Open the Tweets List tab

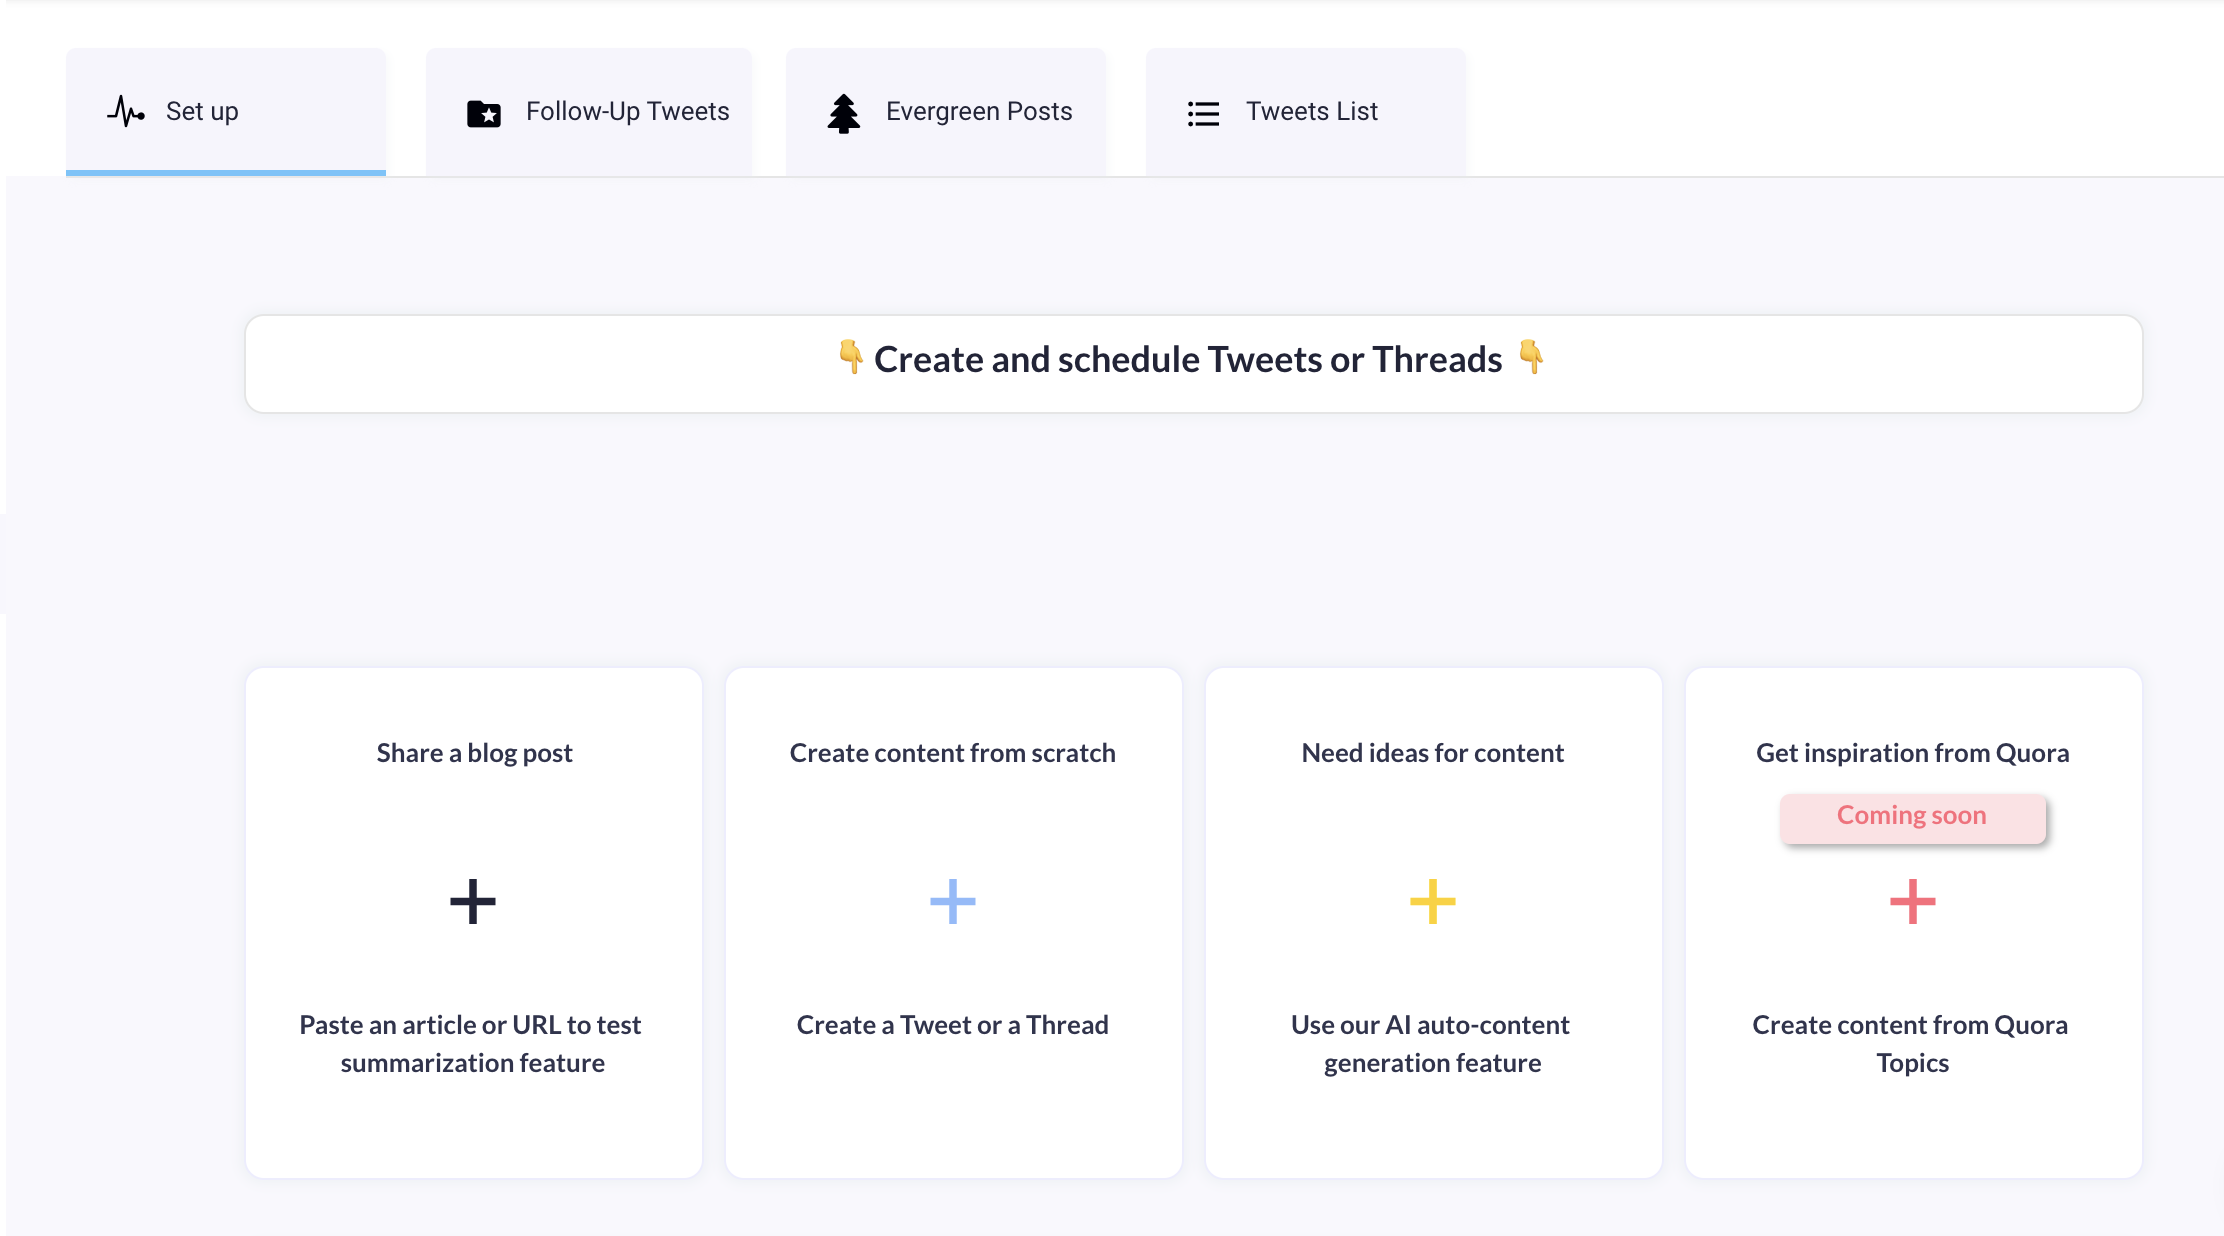pyautogui.click(x=1311, y=112)
